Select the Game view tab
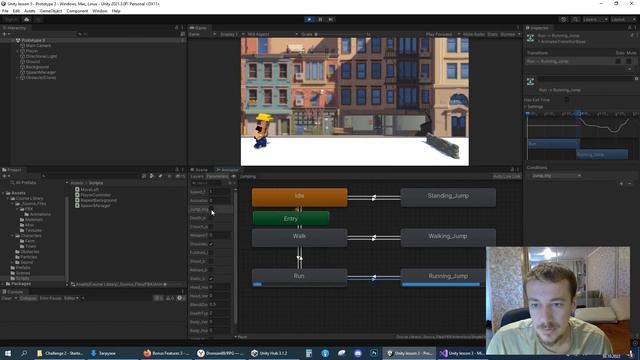 (x=199, y=28)
